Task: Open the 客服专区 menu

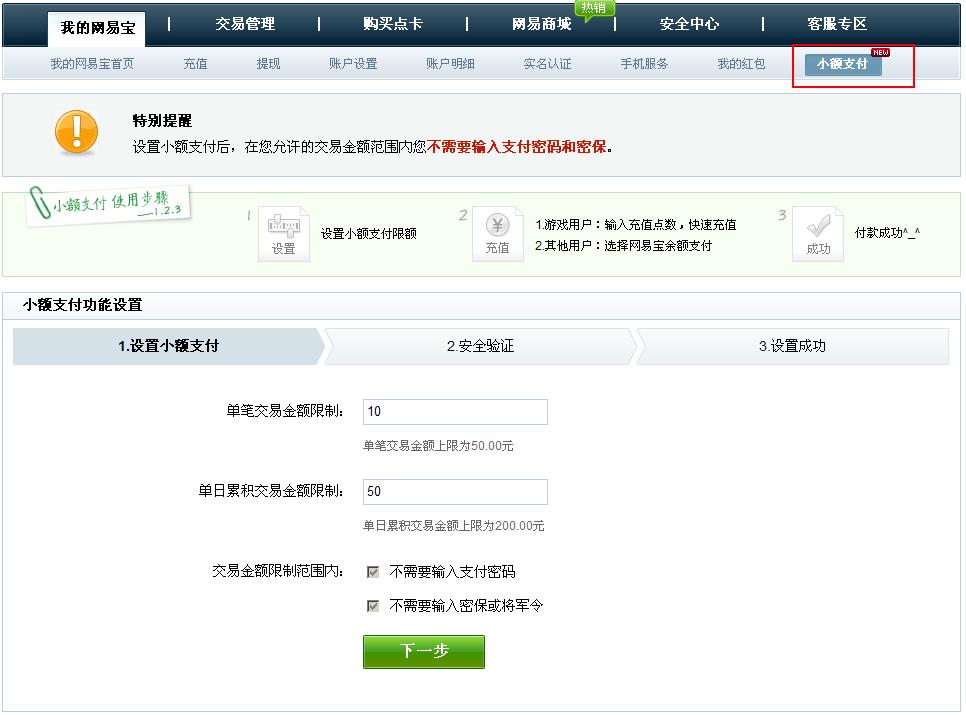Action: point(837,24)
